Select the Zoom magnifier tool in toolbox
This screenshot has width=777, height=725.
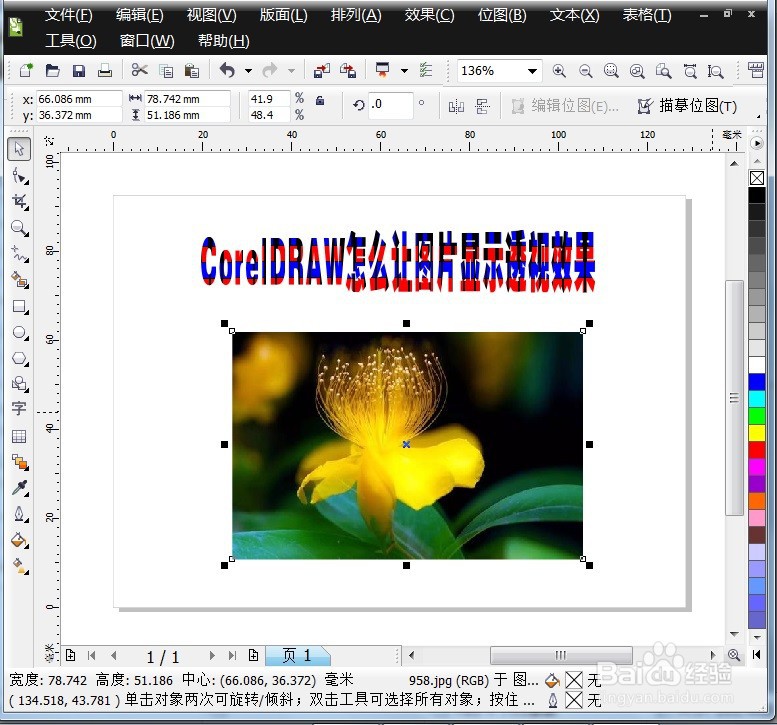tap(20, 228)
